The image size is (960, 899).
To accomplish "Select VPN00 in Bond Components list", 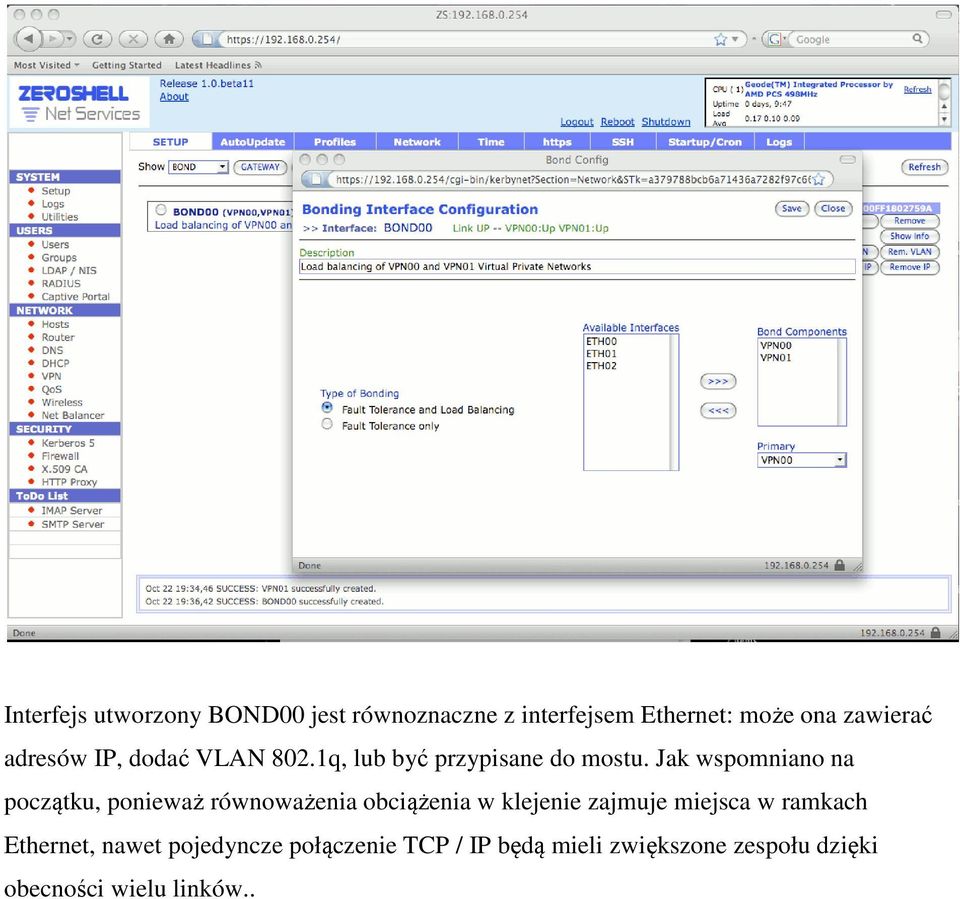I will [x=776, y=345].
